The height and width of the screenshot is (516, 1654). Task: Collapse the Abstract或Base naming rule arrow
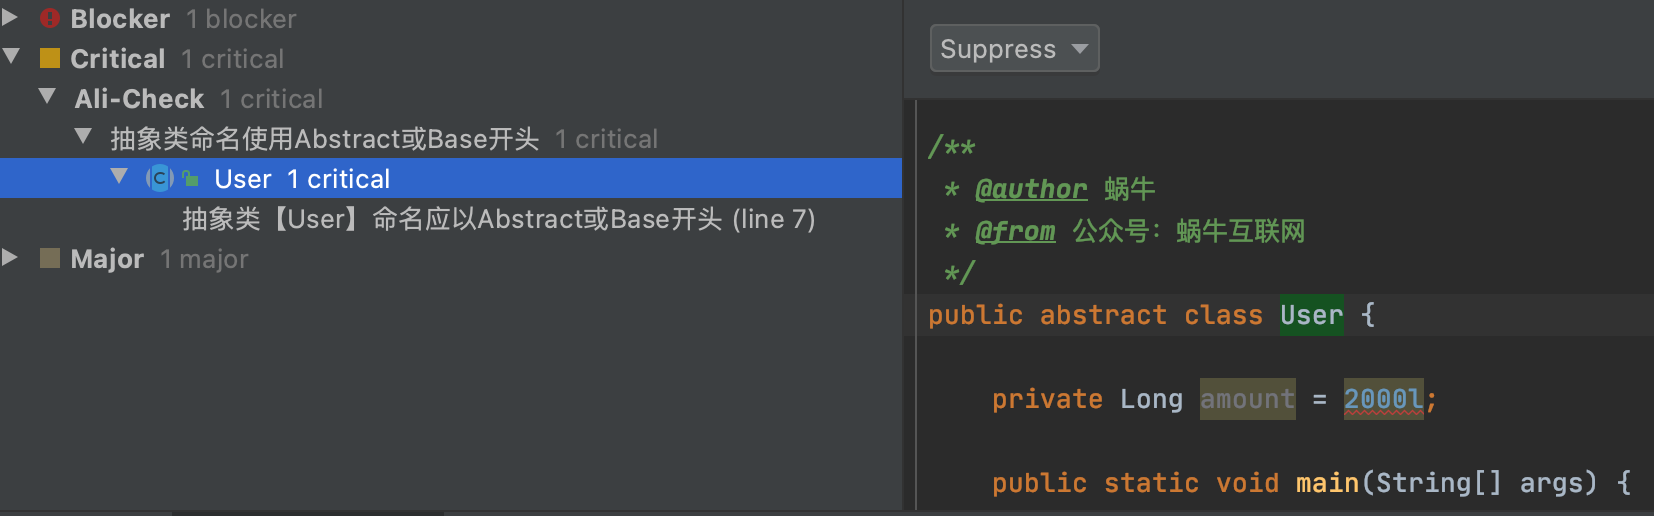[83, 136]
